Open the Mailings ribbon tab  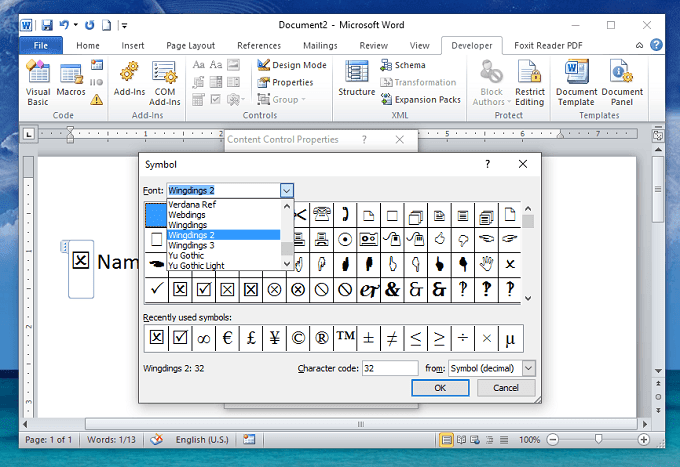pos(318,45)
